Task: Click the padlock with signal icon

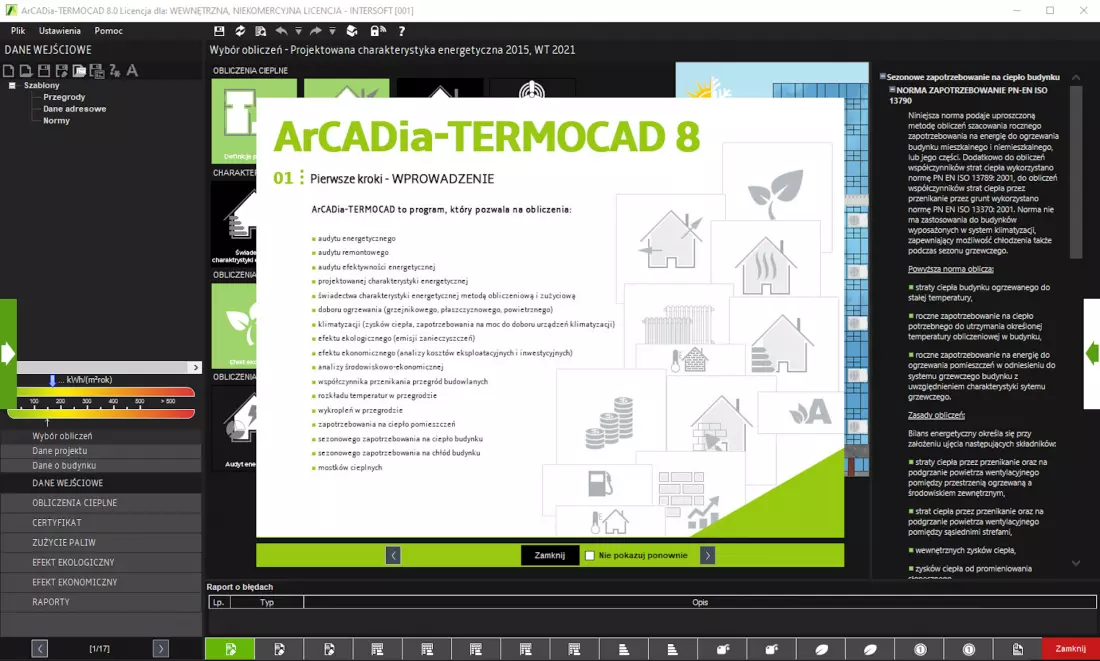Action: 377,31
